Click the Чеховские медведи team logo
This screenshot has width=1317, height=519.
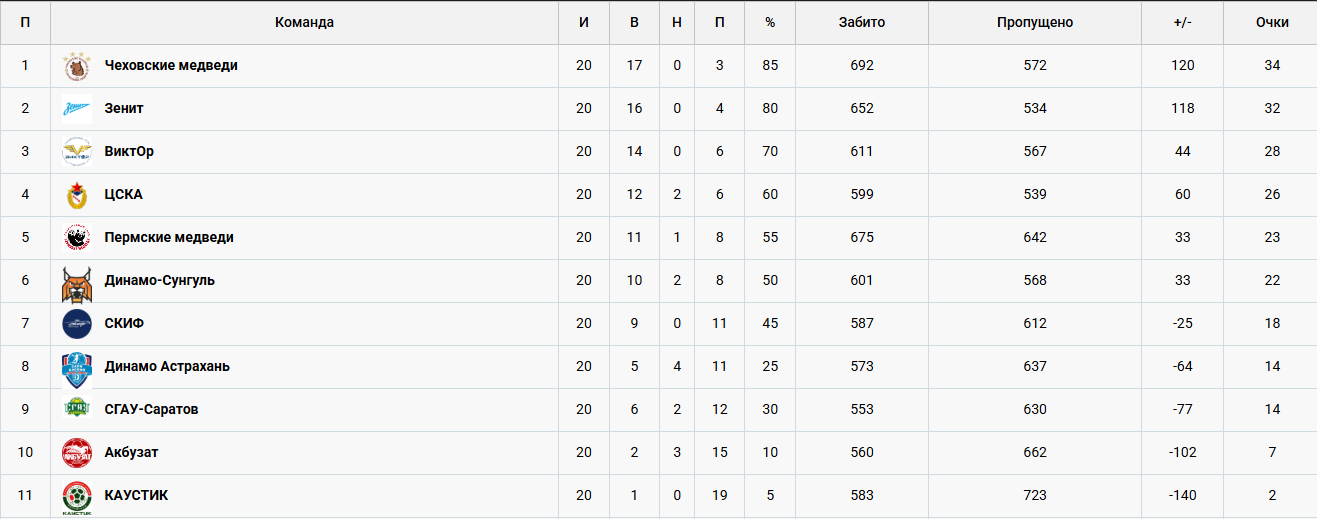pyautogui.click(x=77, y=66)
